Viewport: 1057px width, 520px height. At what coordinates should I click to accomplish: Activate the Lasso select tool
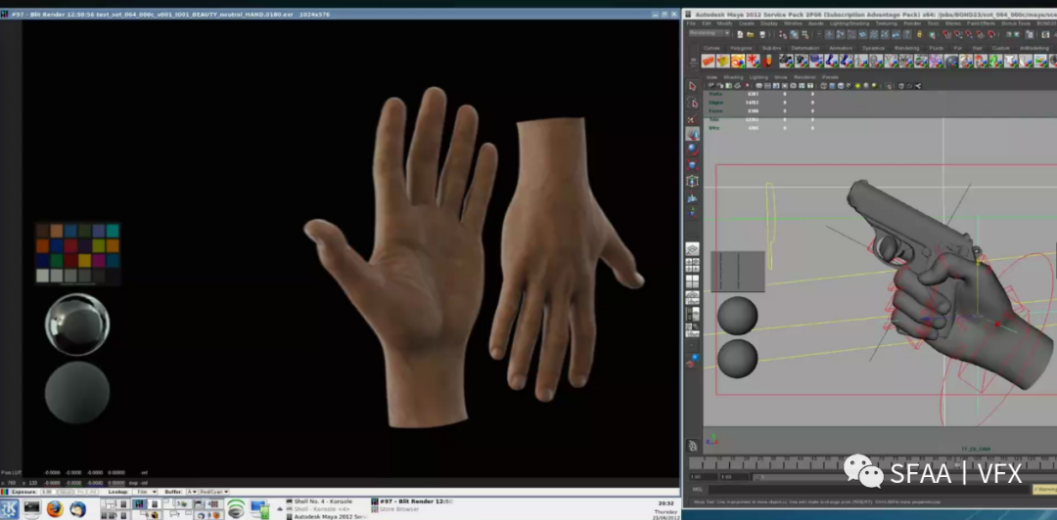pos(692,103)
